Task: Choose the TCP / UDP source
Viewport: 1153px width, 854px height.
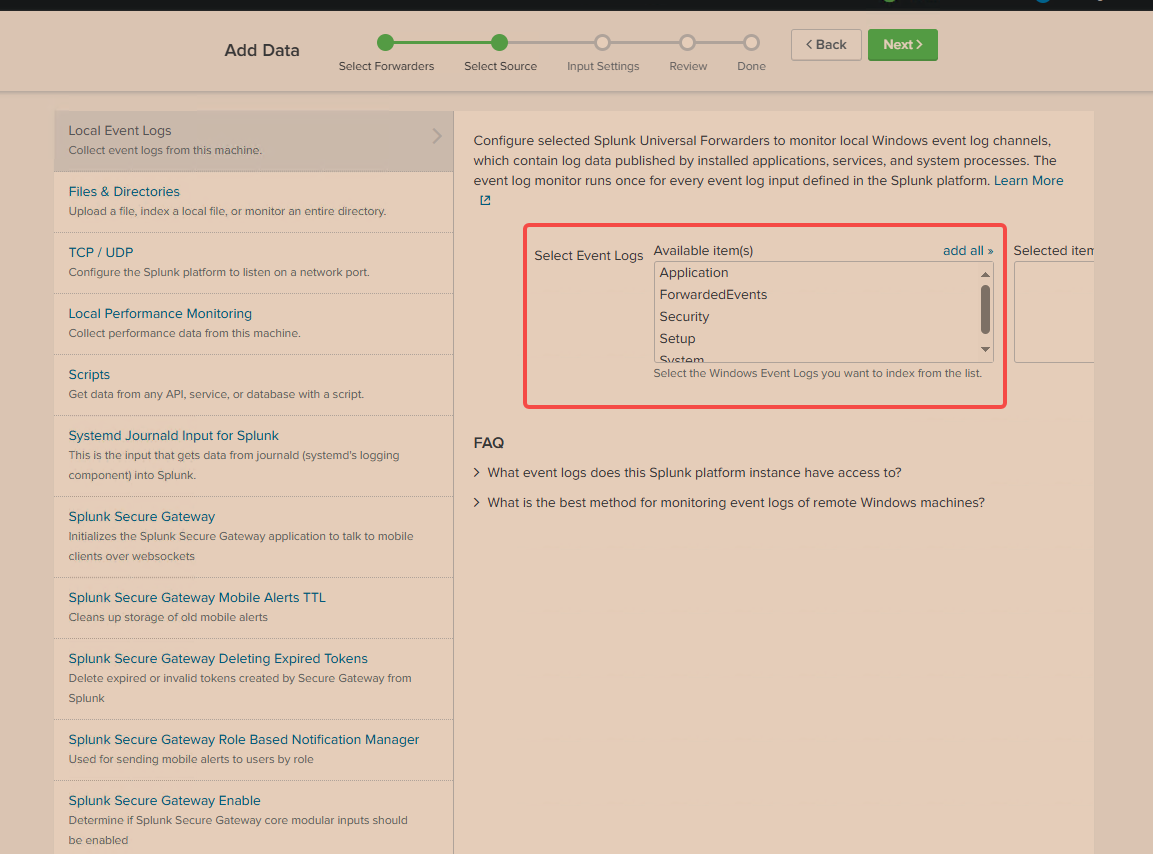Action: click(x=254, y=263)
